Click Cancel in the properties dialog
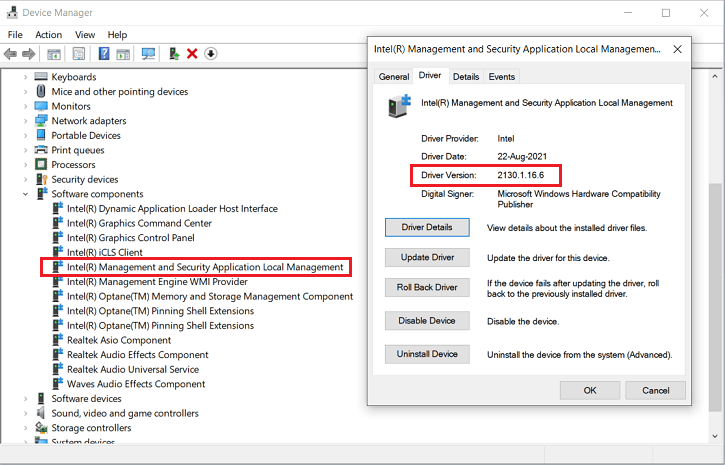Image resolution: width=725 pixels, height=465 pixels. 656,391
